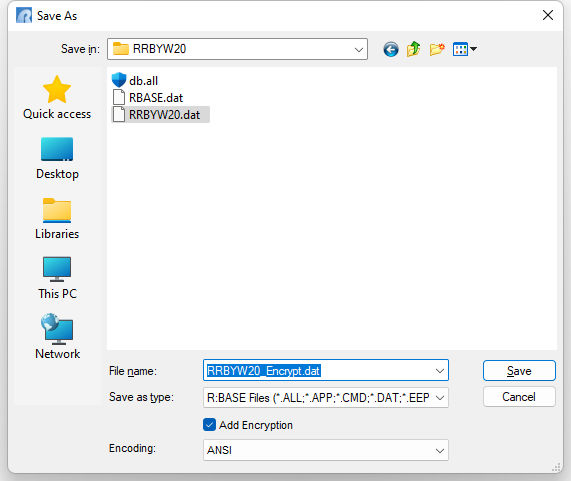Go back to last folder visited
This screenshot has height=481, width=571.
click(x=391, y=49)
